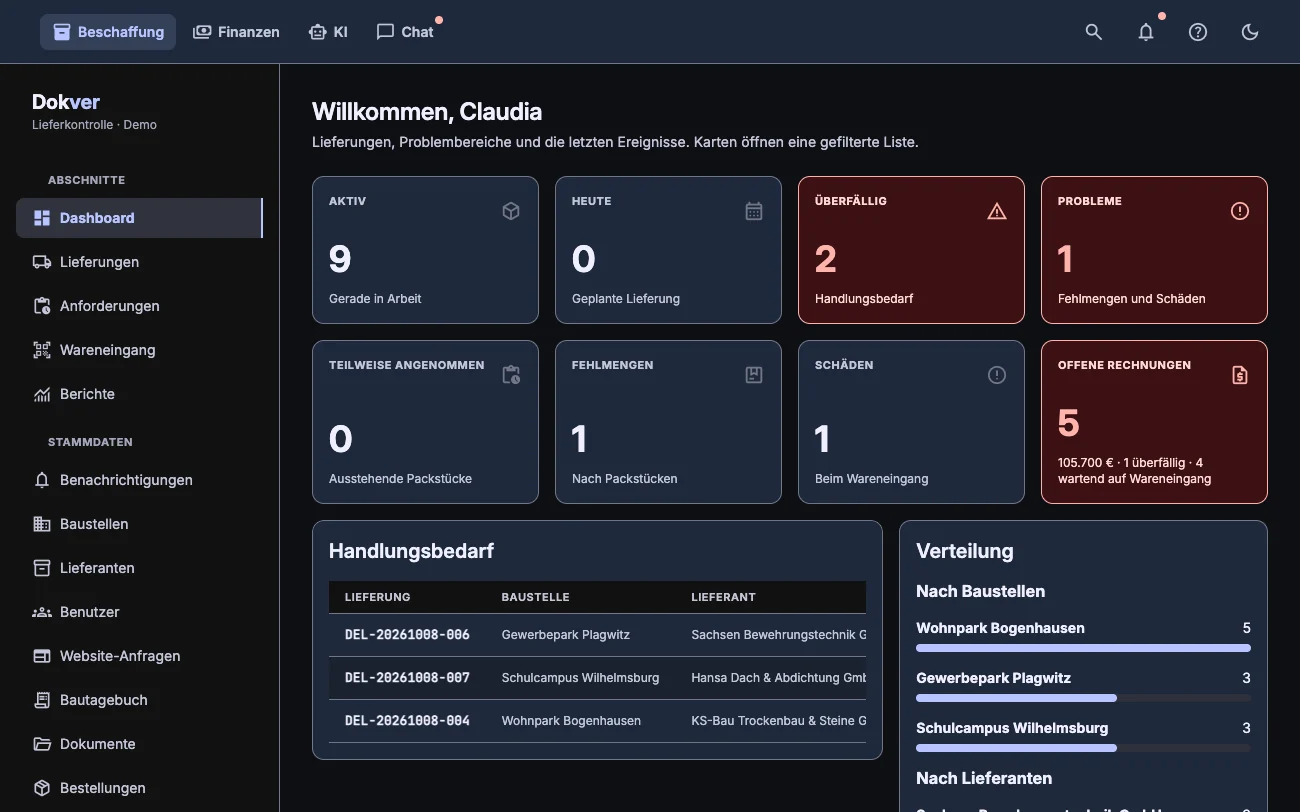The image size is (1300, 812).
Task: Click the help question mark icon
Action: click(1198, 32)
